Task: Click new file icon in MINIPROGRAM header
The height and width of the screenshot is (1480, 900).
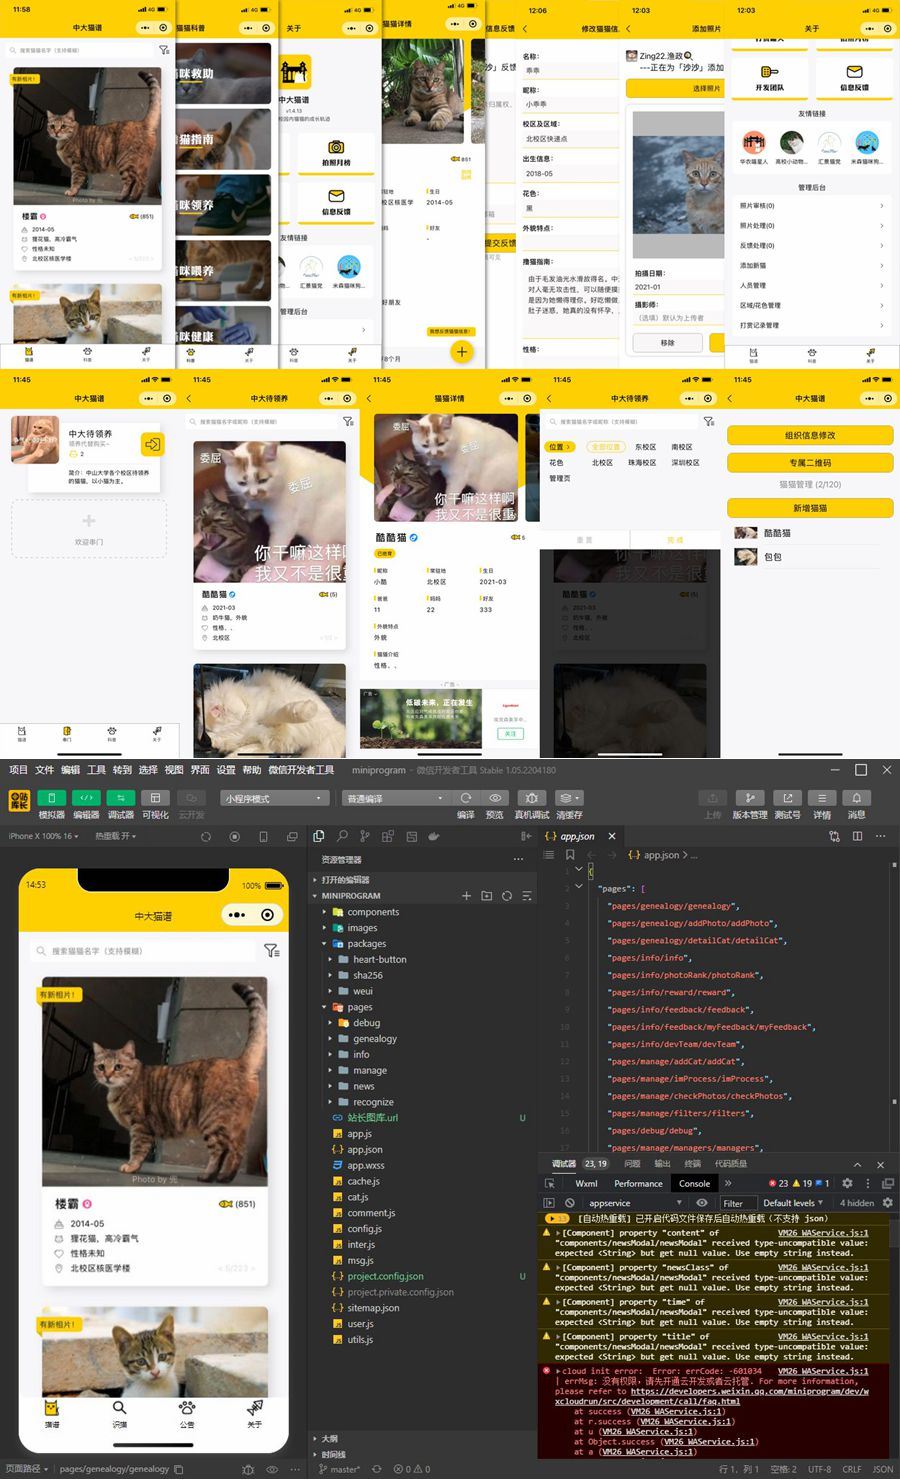Action: coord(466,896)
